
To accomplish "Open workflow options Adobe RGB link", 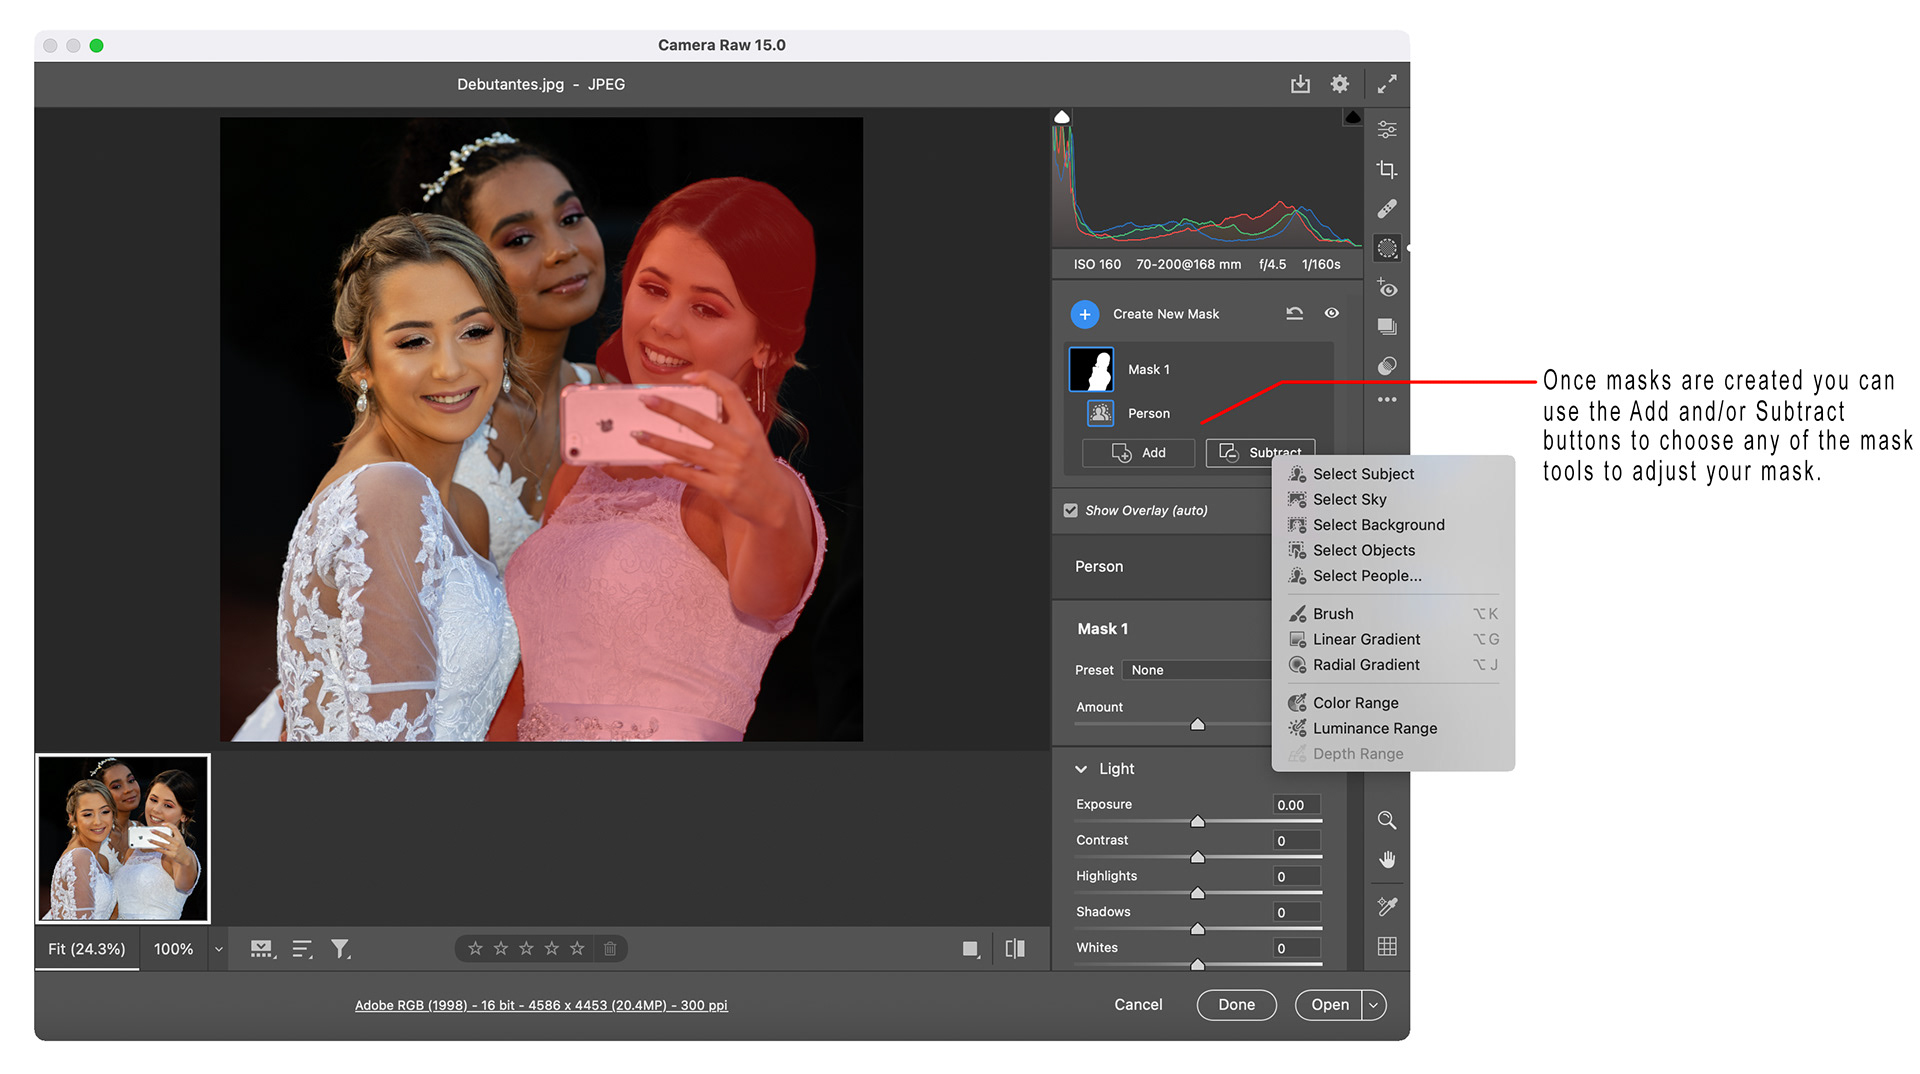I will pos(541,1005).
